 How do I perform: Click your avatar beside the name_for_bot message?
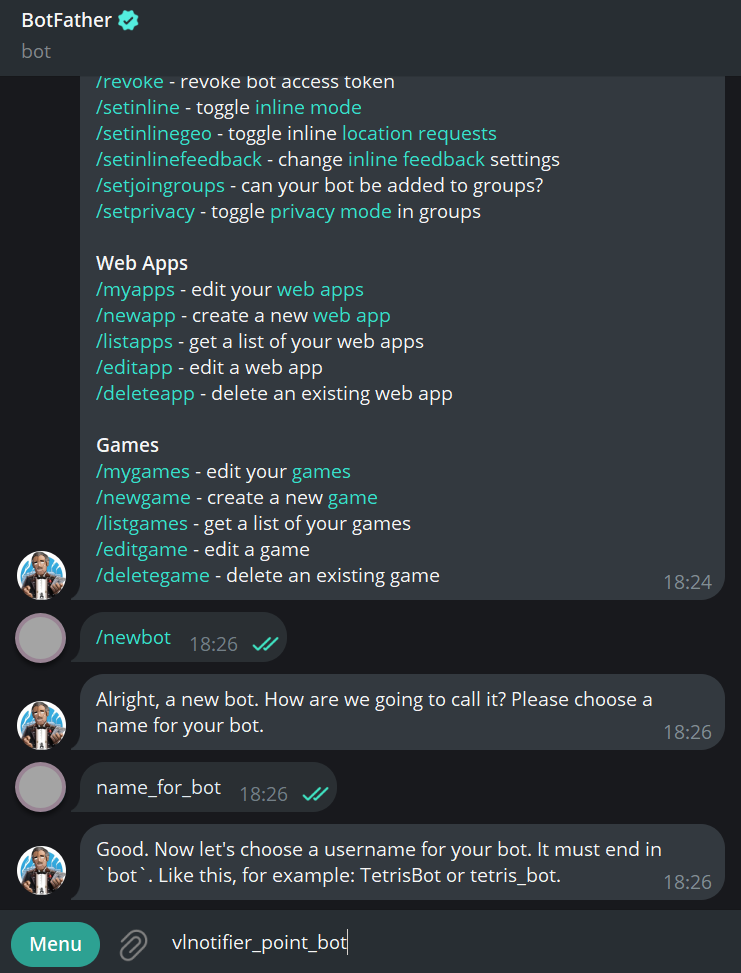pos(41,787)
